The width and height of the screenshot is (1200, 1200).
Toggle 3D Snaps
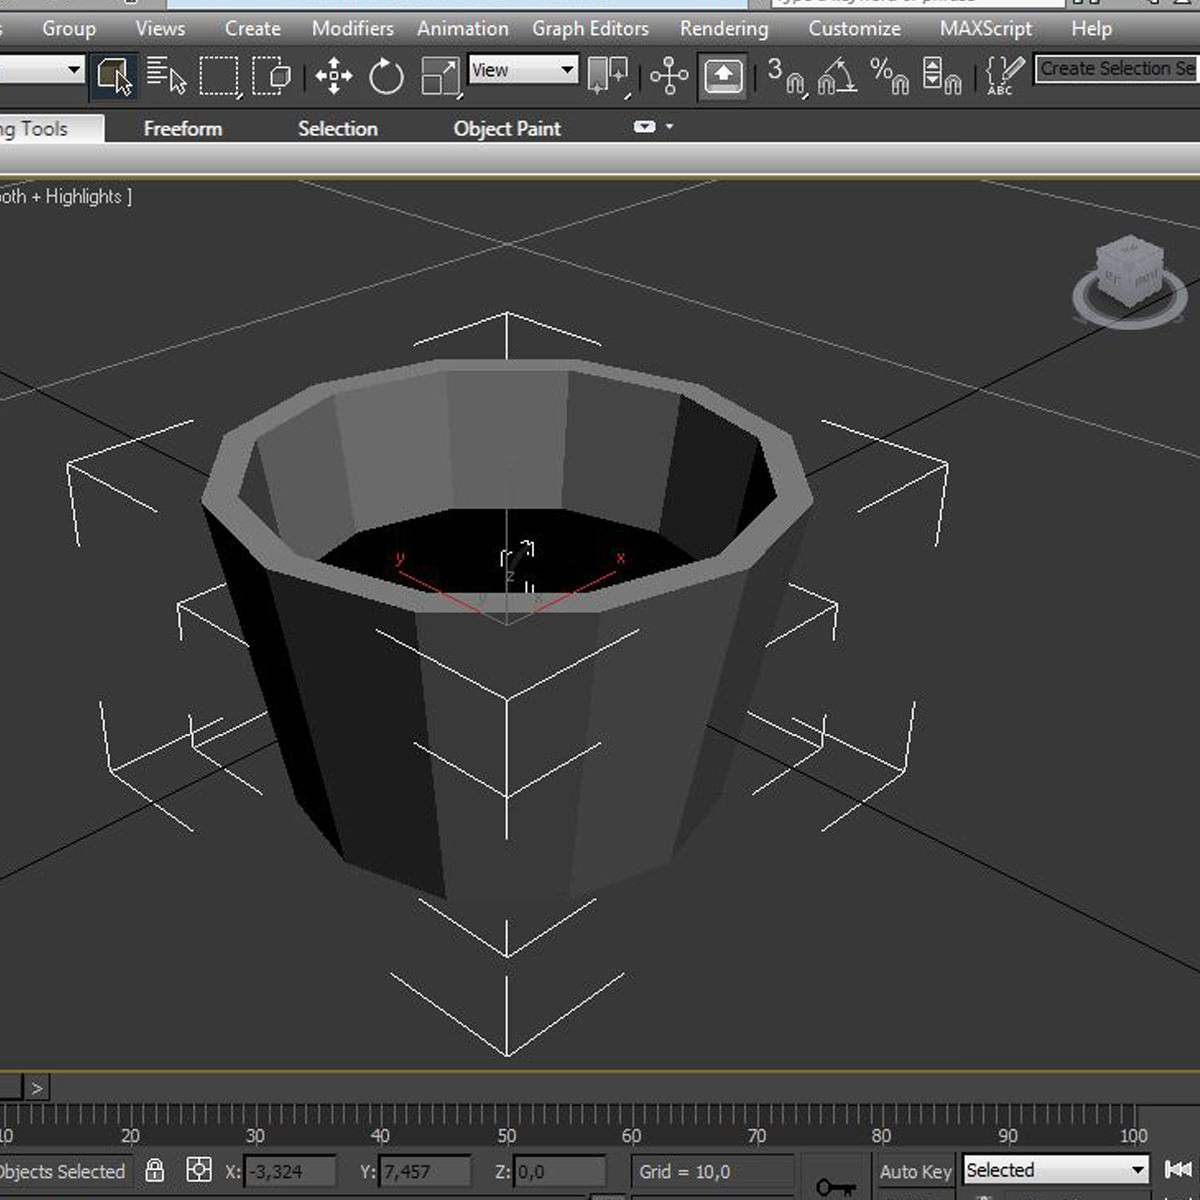click(786, 76)
